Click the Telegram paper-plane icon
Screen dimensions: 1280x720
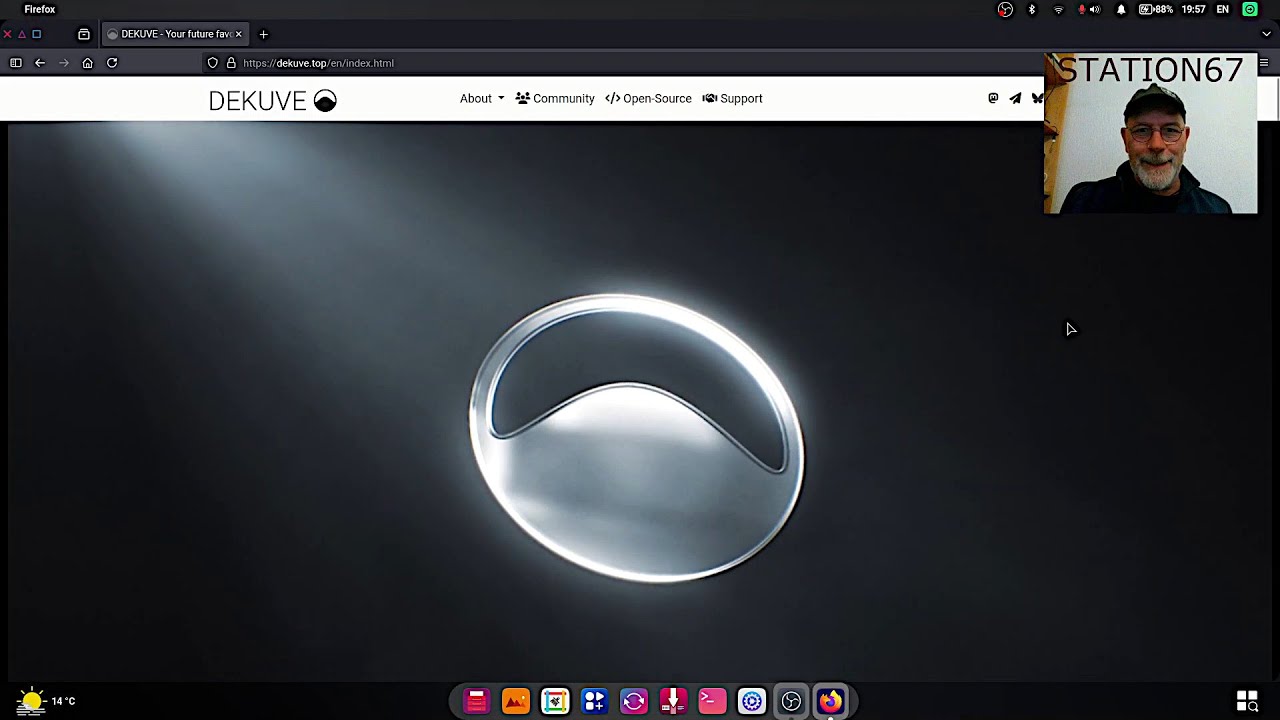(1015, 98)
